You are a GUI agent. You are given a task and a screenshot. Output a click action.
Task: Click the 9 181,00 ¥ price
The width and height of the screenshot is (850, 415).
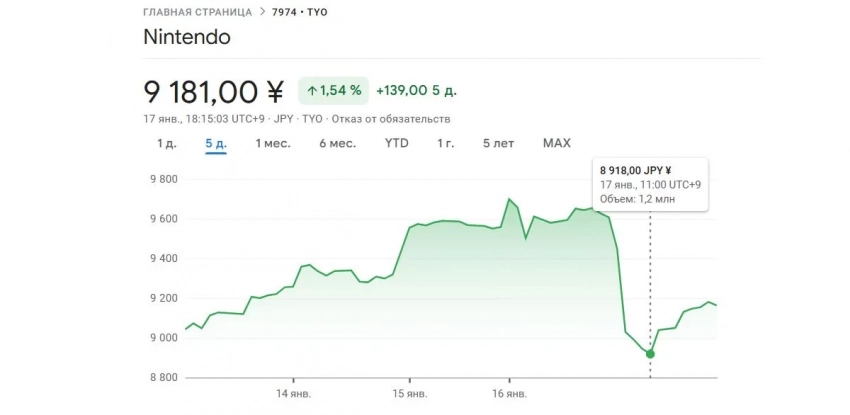pos(214,91)
